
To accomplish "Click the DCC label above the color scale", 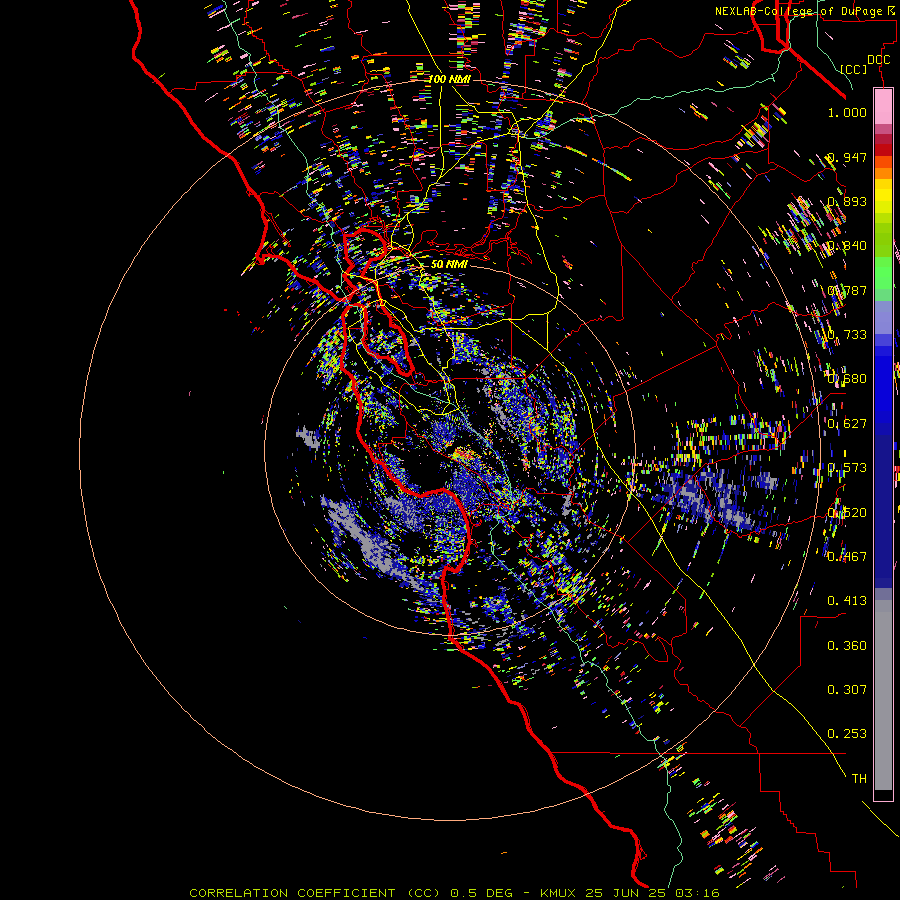I will click(878, 59).
